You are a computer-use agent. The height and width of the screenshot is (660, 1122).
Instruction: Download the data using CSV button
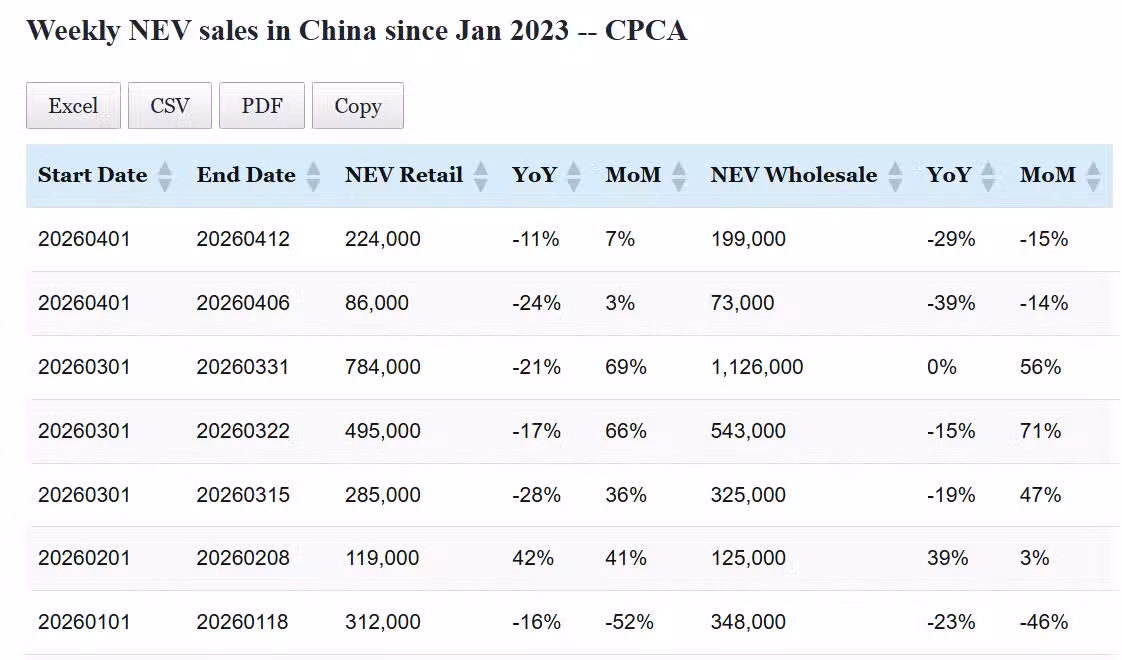pyautogui.click(x=170, y=106)
